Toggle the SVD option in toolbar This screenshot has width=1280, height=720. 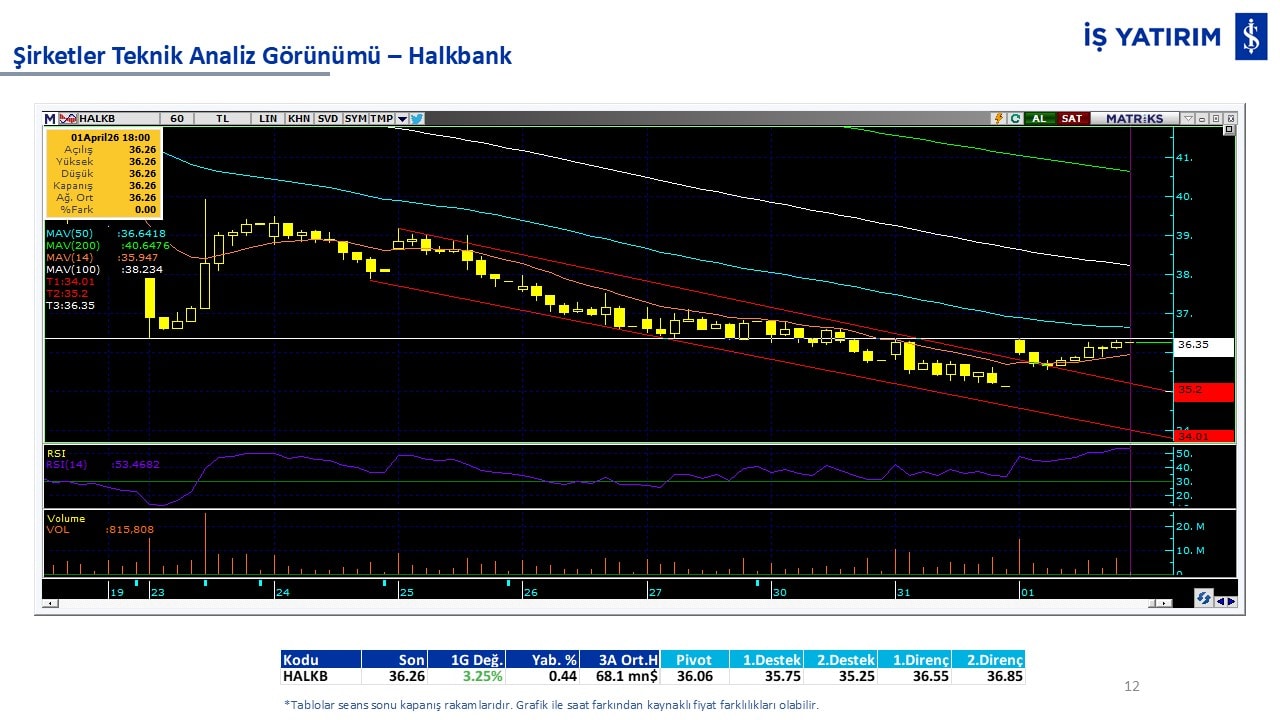click(x=327, y=118)
